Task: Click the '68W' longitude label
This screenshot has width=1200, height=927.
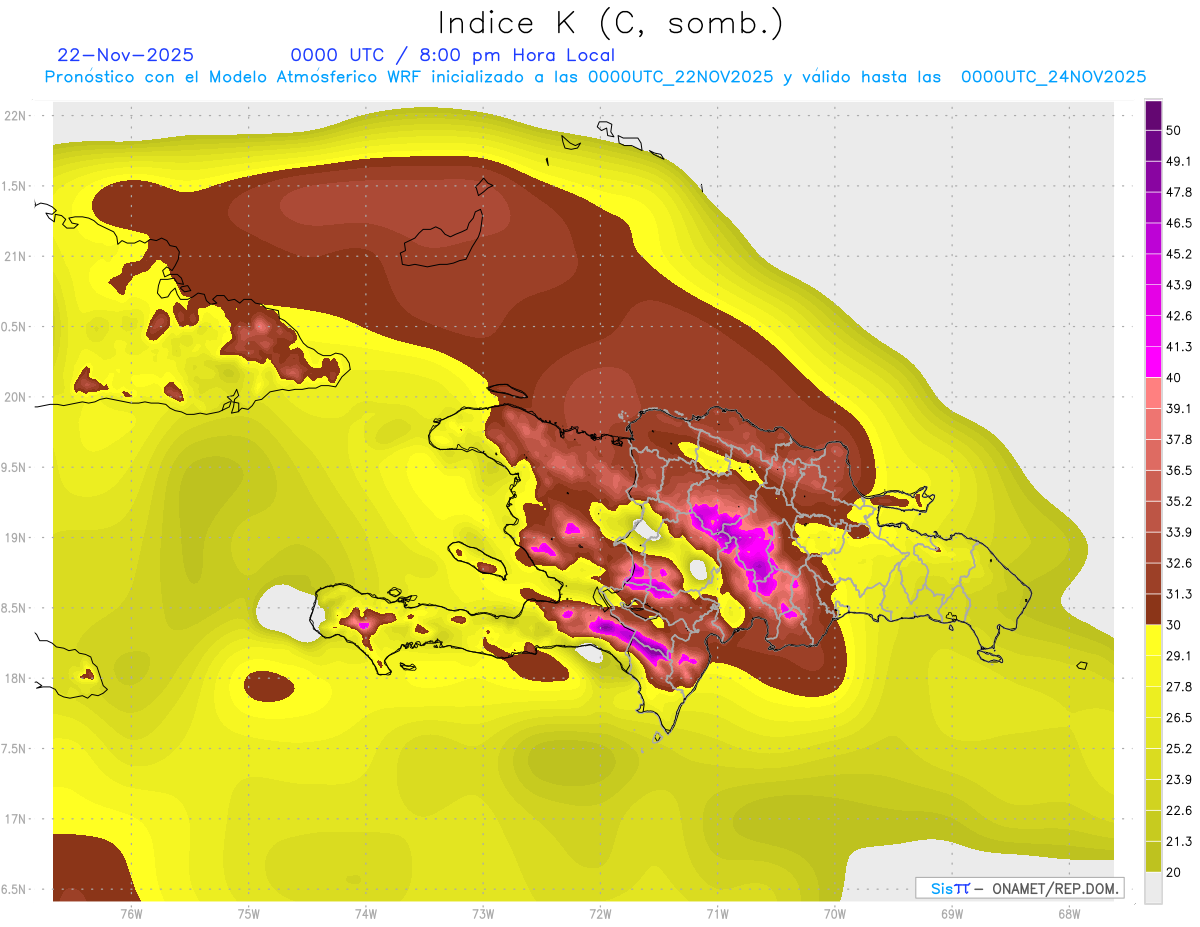Action: pyautogui.click(x=1069, y=913)
